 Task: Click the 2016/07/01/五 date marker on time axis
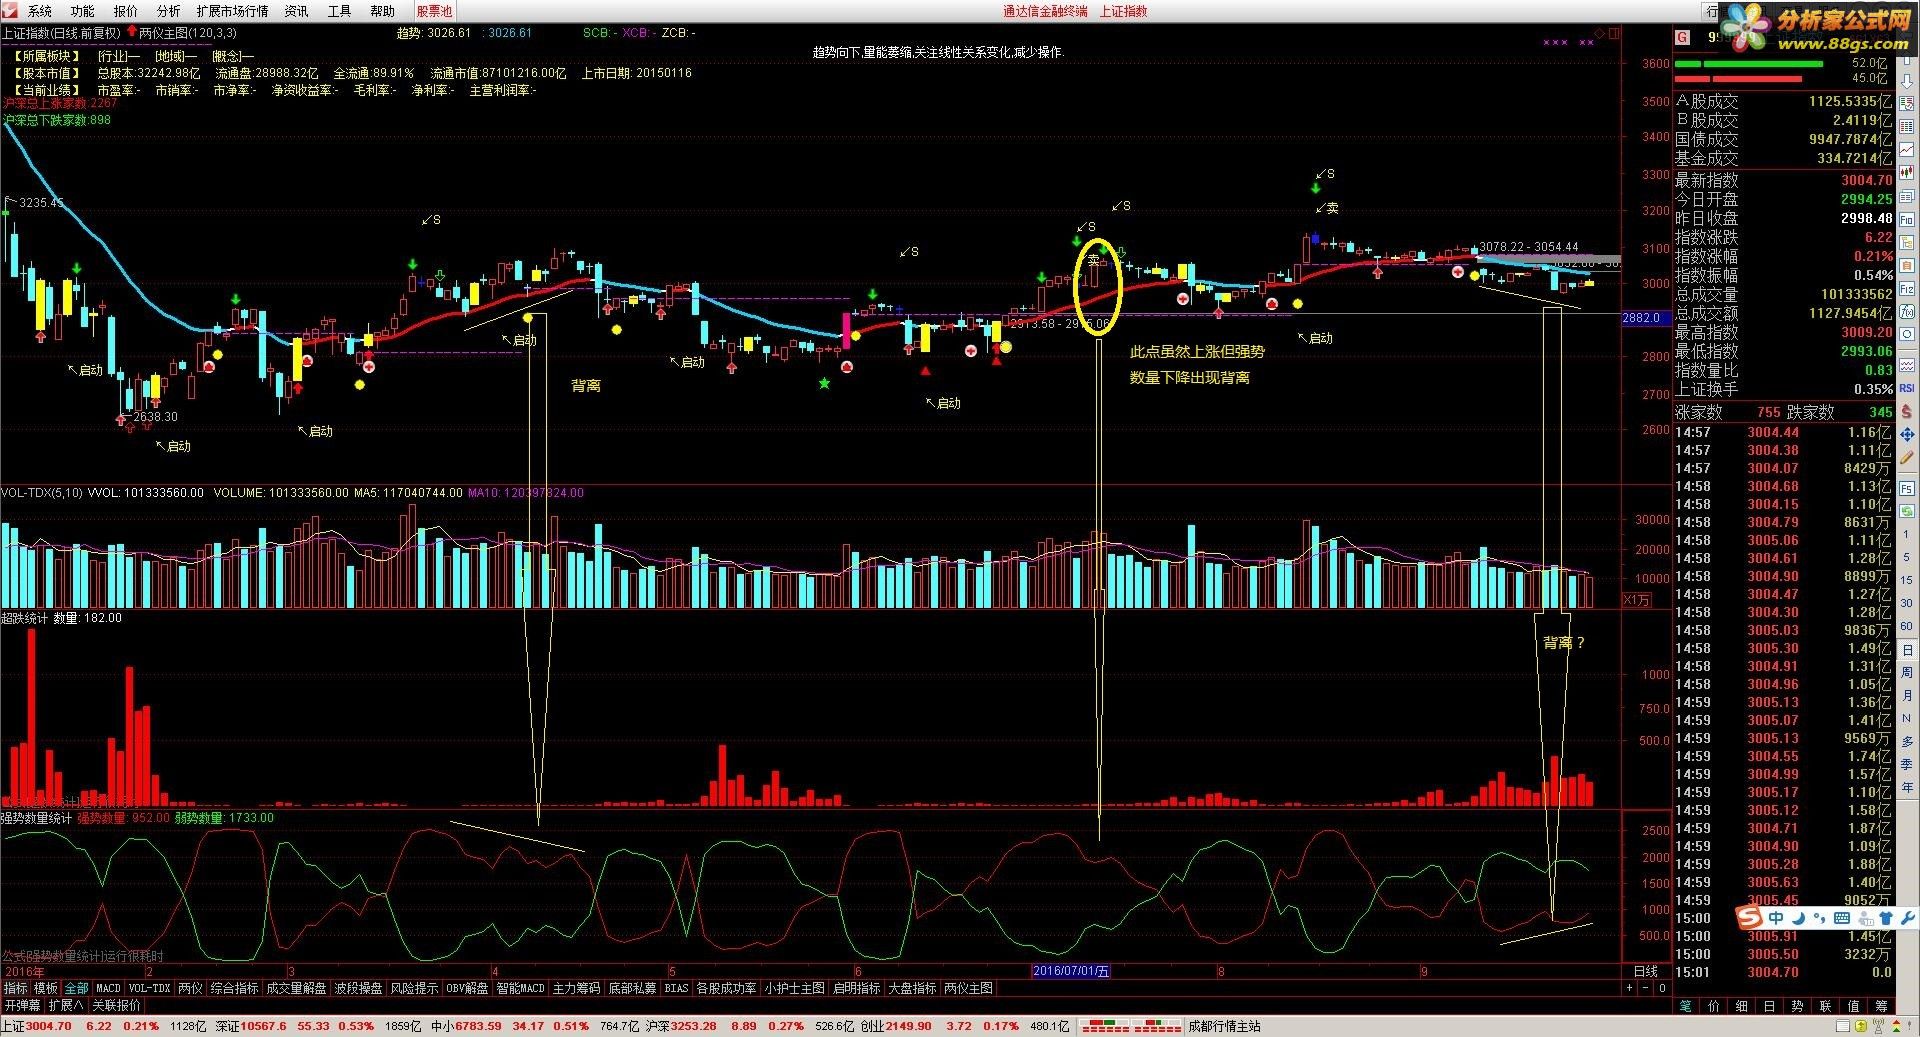click(1071, 971)
